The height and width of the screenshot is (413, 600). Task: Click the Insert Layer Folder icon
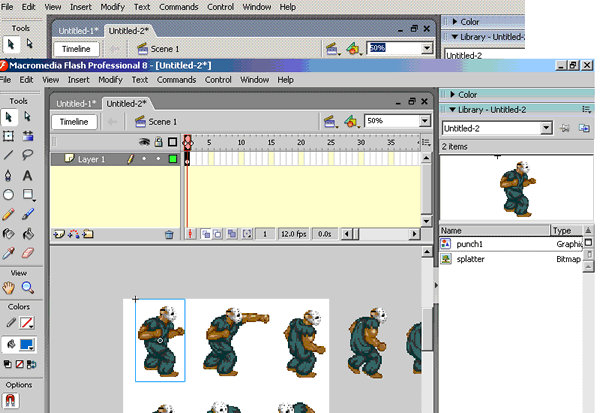coord(88,234)
